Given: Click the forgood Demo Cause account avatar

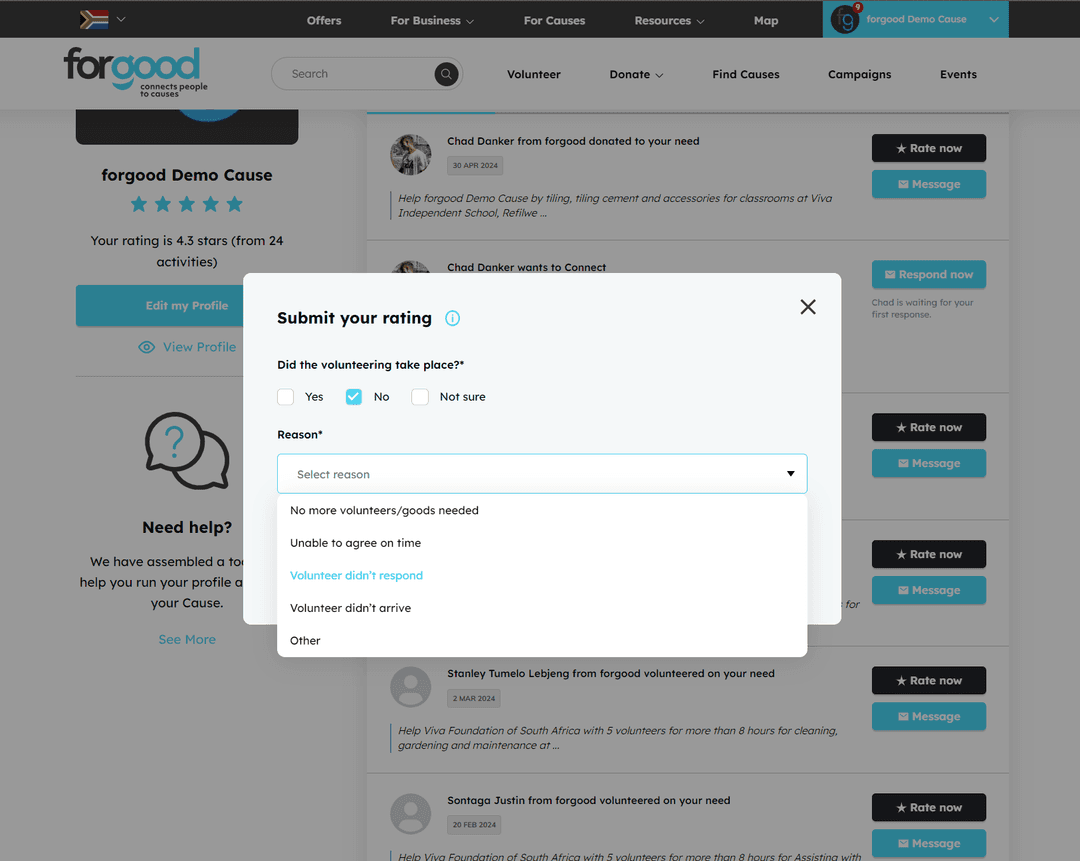Looking at the screenshot, I should 845,19.
